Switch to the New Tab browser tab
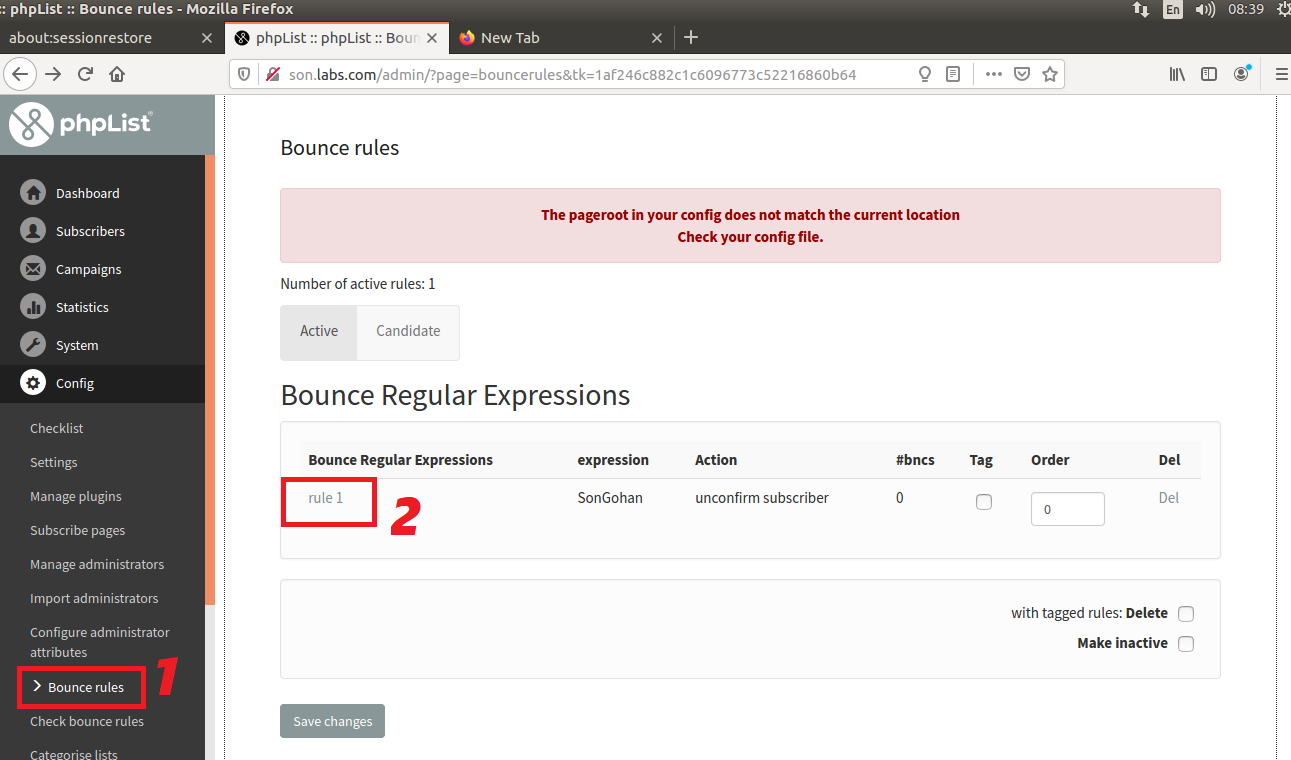This screenshot has width=1291, height=760. click(x=510, y=37)
